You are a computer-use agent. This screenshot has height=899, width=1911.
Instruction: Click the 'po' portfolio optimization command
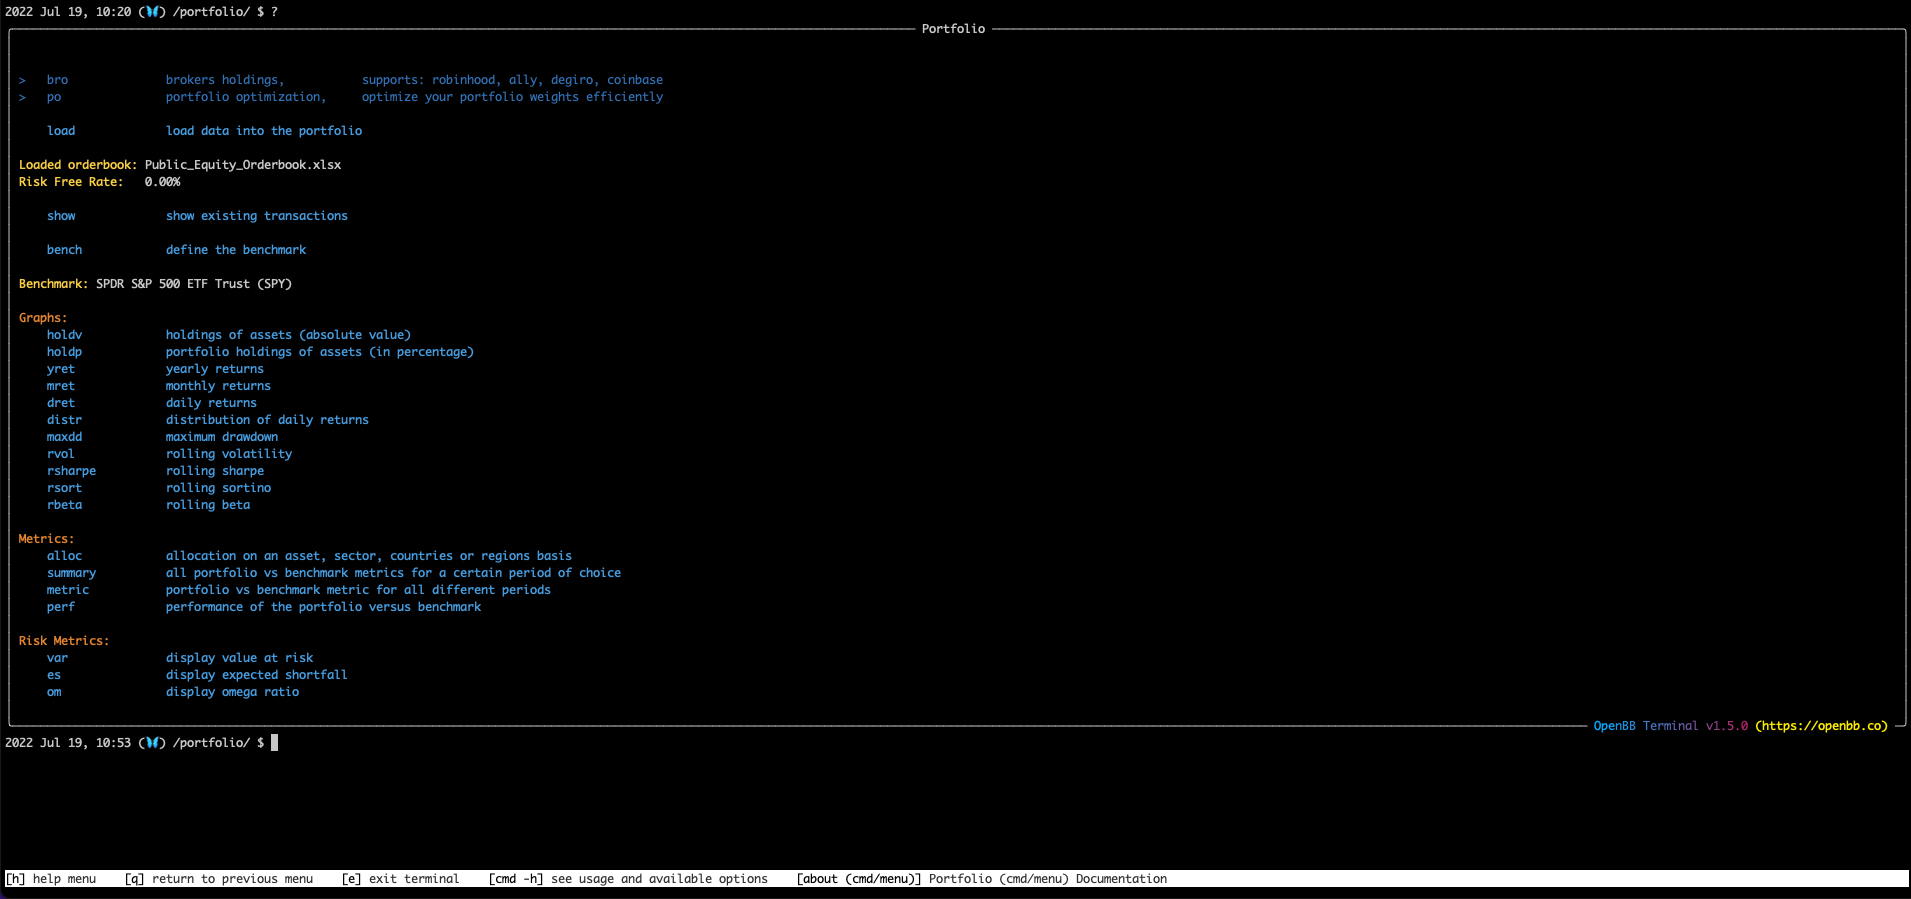(54, 97)
